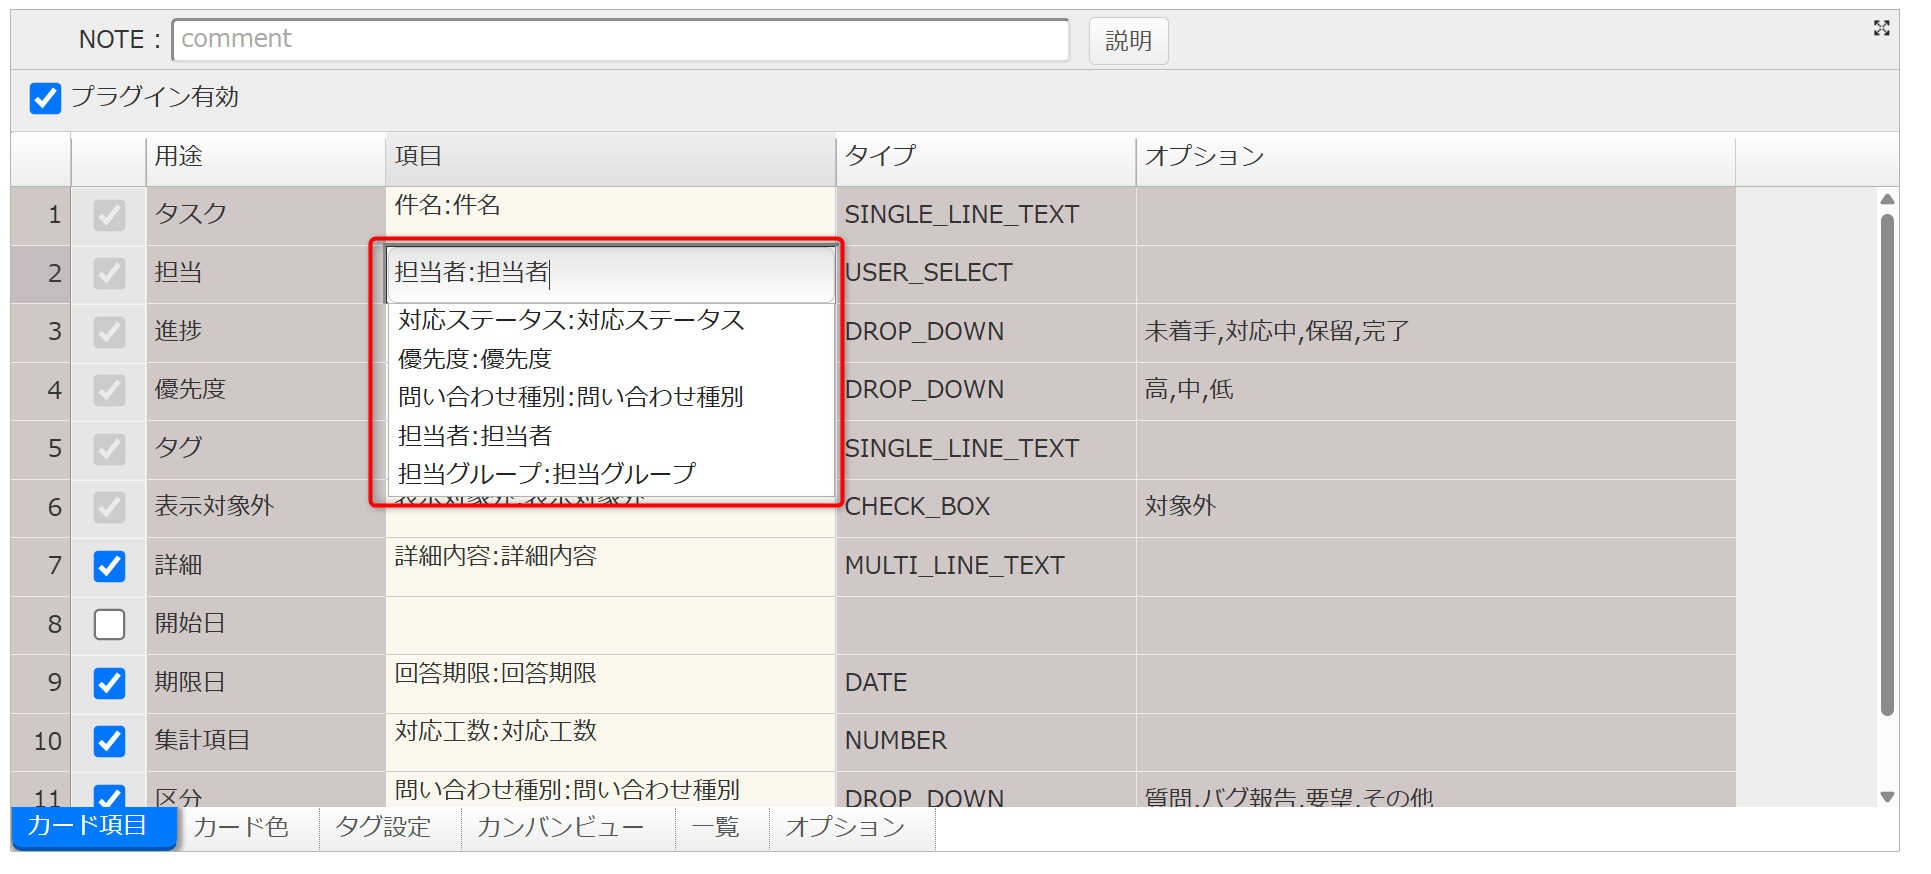Click the scrollbar up arrow
The width and height of the screenshot is (1931, 874).
[1887, 199]
